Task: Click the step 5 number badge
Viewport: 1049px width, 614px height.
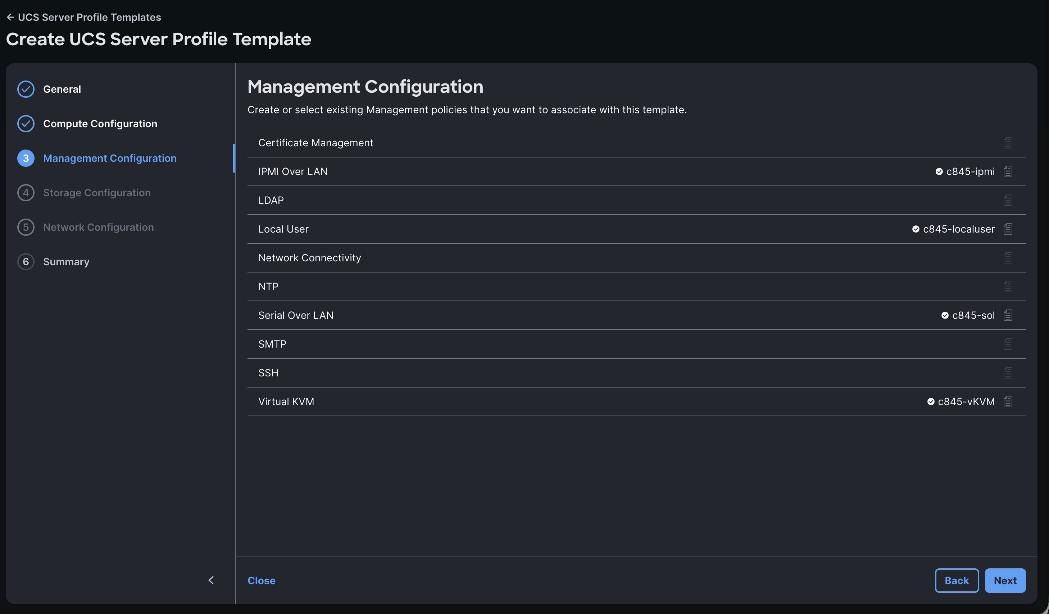Action: (25, 227)
